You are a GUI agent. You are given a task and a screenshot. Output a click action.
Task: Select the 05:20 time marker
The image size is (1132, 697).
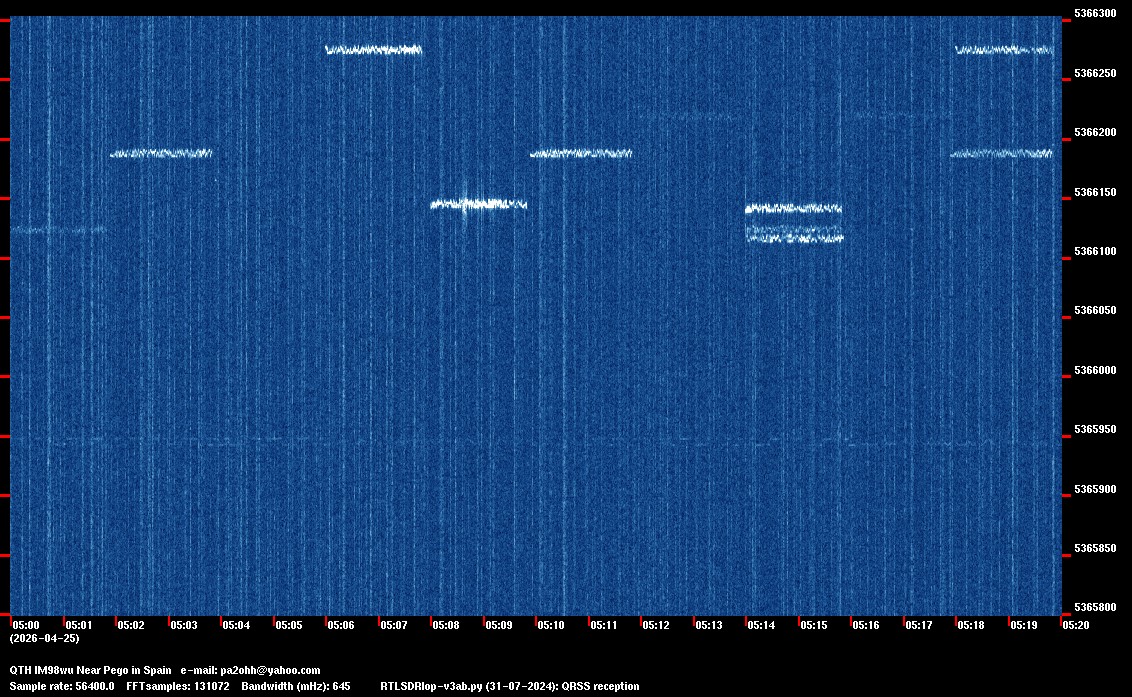click(1075, 625)
